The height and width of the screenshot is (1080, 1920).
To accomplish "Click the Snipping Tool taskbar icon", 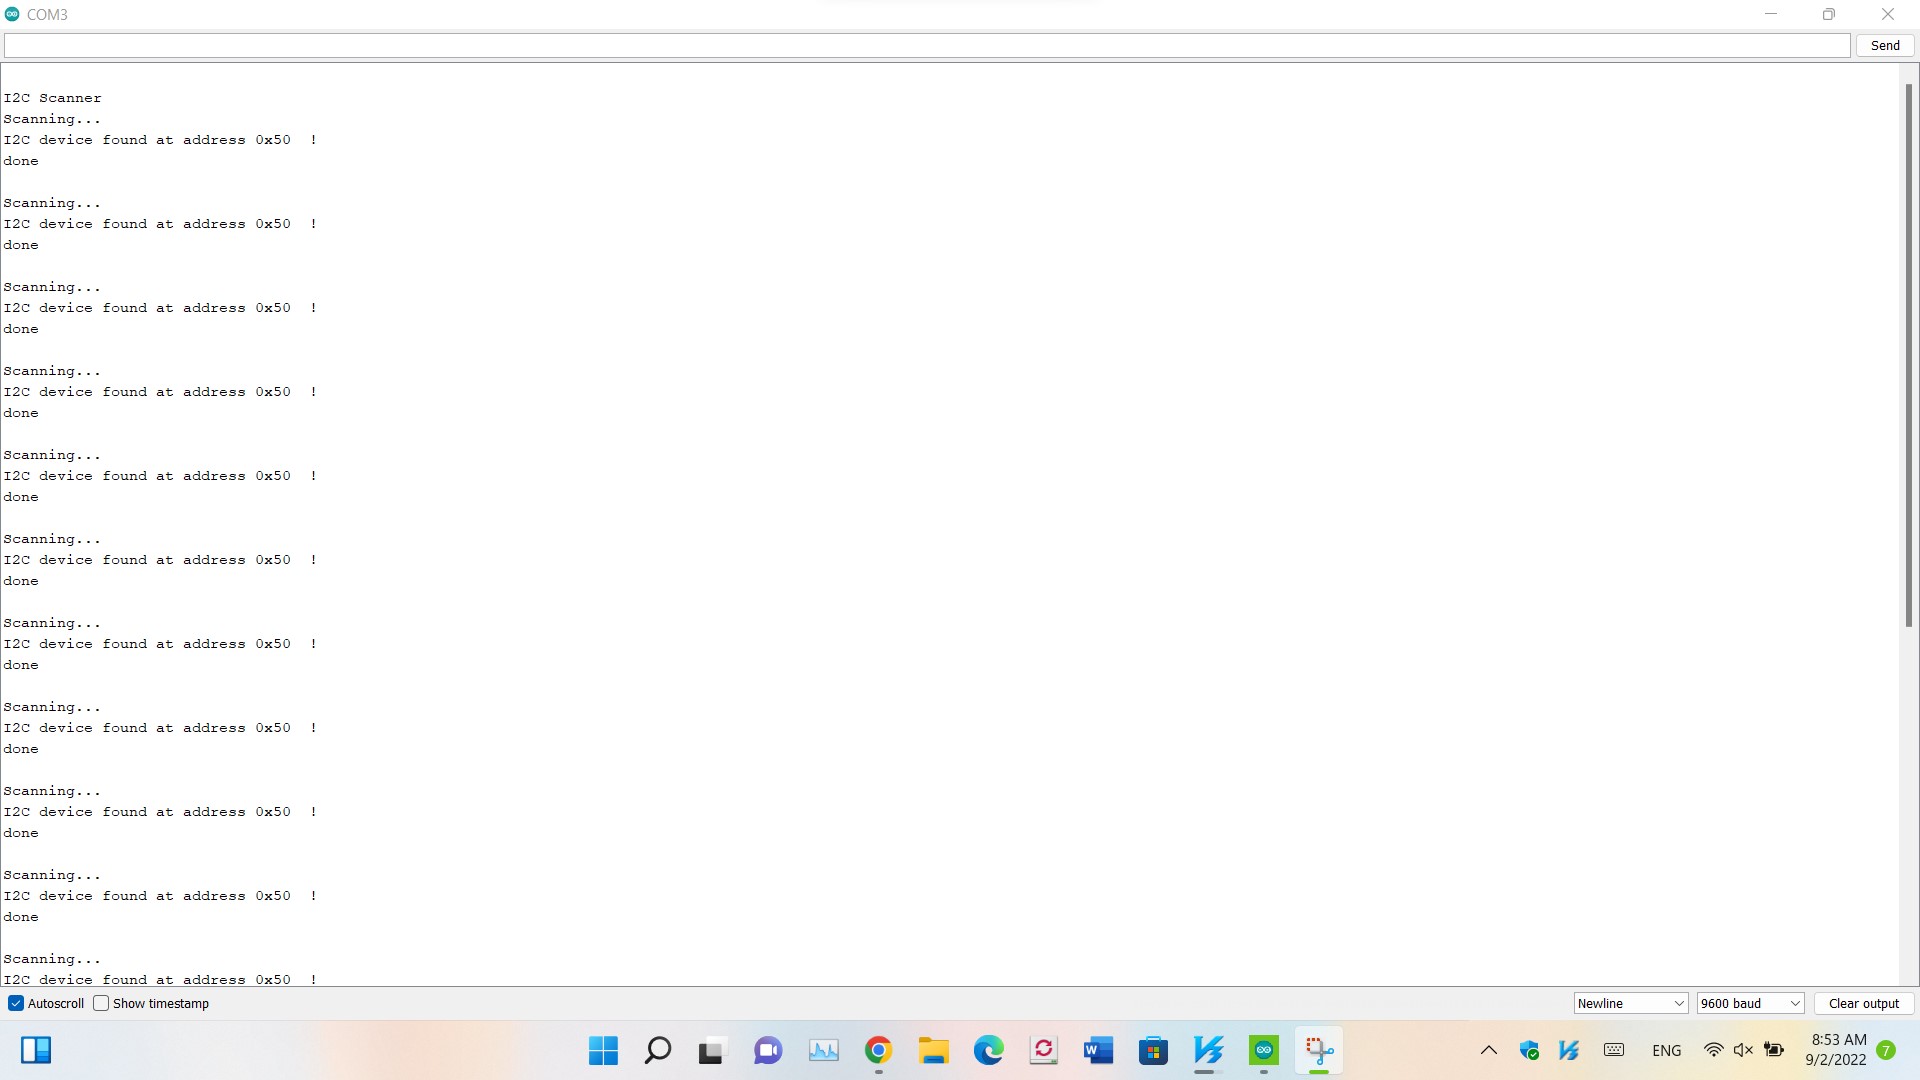I will pyautogui.click(x=1319, y=1050).
